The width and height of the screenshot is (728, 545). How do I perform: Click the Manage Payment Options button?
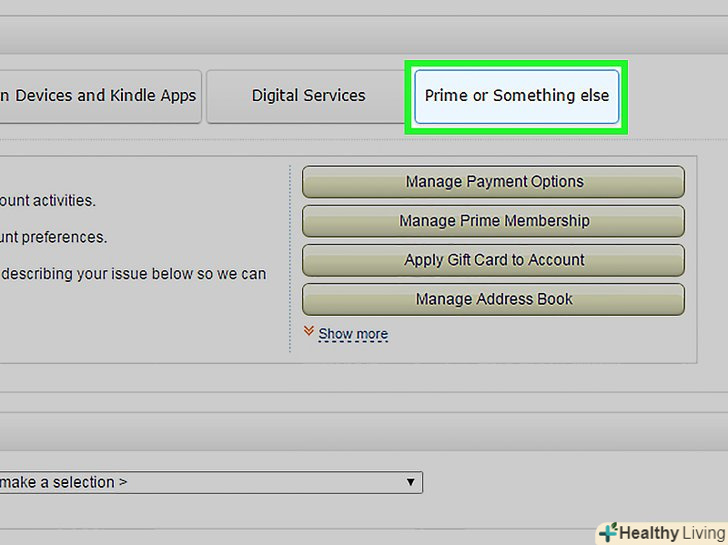493,182
